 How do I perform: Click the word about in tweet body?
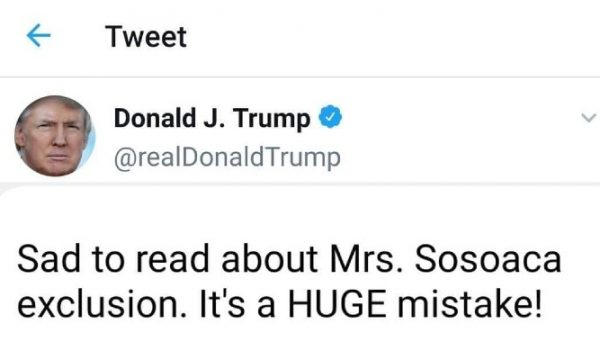tap(269, 259)
